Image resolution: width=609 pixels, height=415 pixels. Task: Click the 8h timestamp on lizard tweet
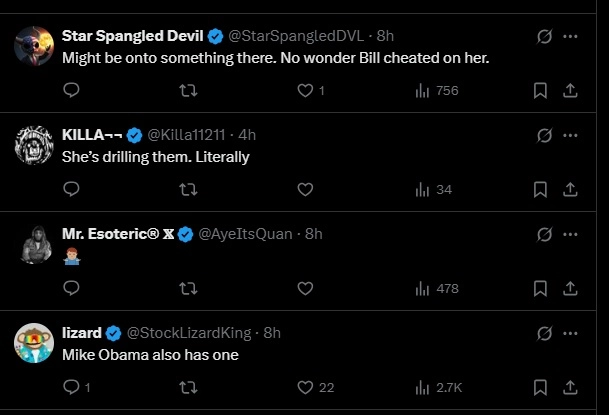click(x=272, y=333)
